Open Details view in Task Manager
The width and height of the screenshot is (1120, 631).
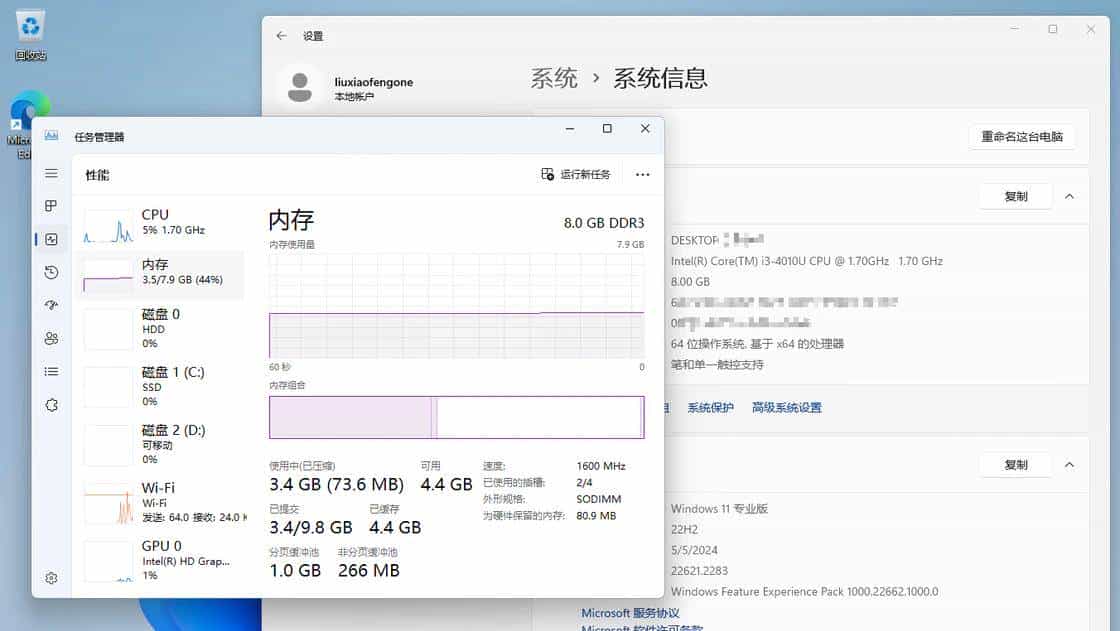tap(51, 372)
